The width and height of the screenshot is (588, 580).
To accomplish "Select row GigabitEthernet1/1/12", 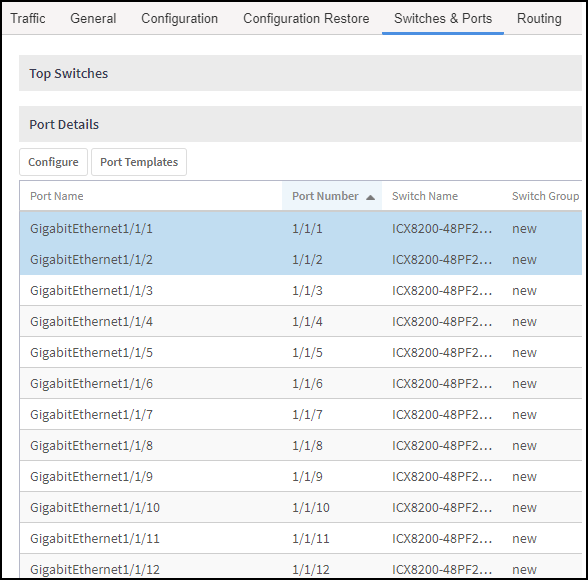I will [x=301, y=567].
